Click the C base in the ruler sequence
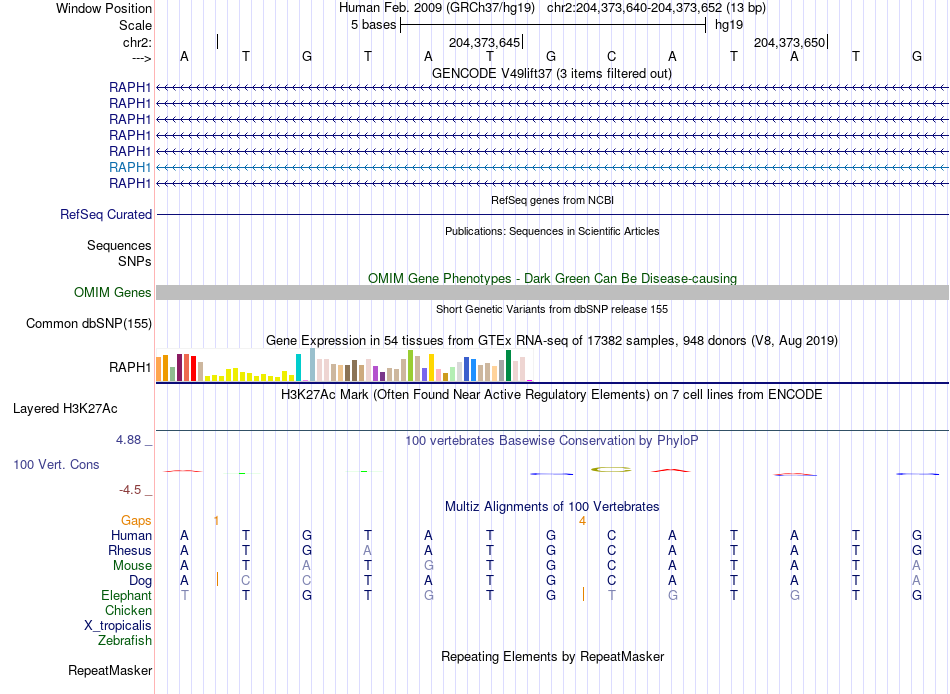This screenshot has width=950, height=694. (x=611, y=56)
